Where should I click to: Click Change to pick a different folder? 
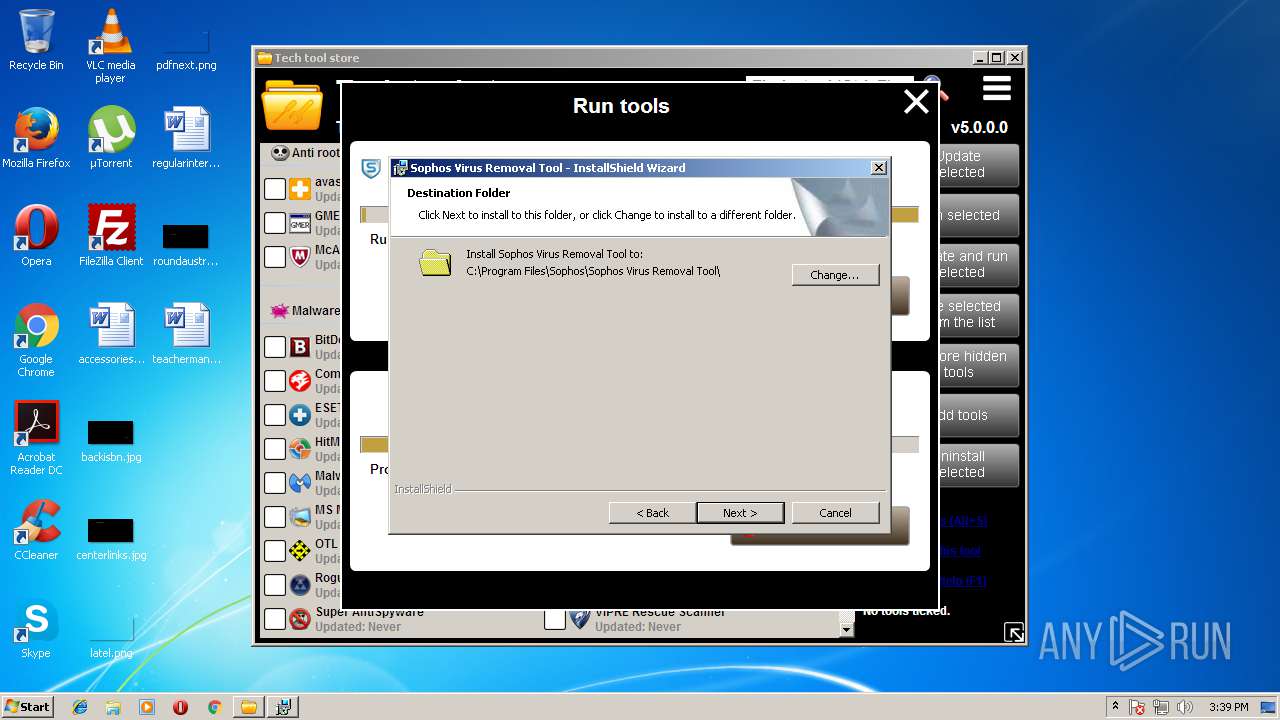(835, 275)
